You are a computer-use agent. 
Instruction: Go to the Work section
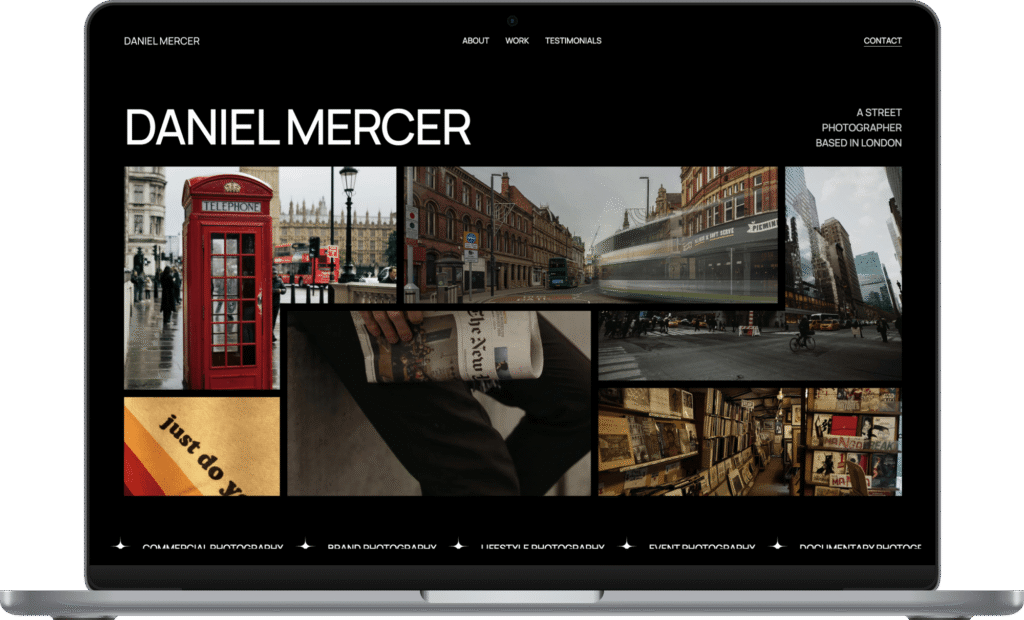tap(517, 41)
